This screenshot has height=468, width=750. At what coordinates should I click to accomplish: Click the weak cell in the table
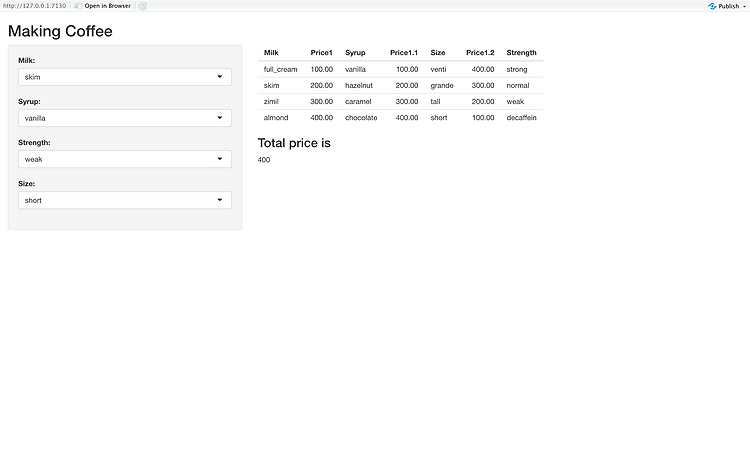(515, 101)
